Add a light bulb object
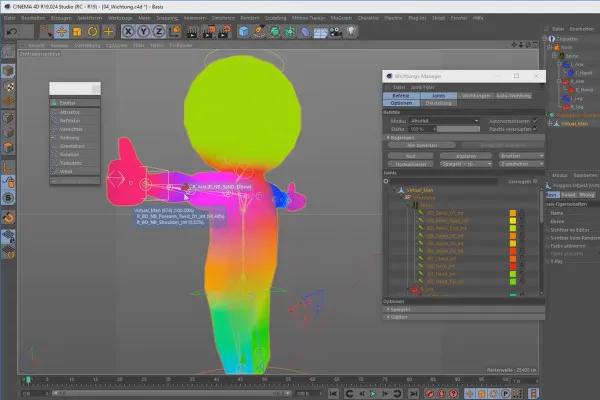 click(351, 32)
